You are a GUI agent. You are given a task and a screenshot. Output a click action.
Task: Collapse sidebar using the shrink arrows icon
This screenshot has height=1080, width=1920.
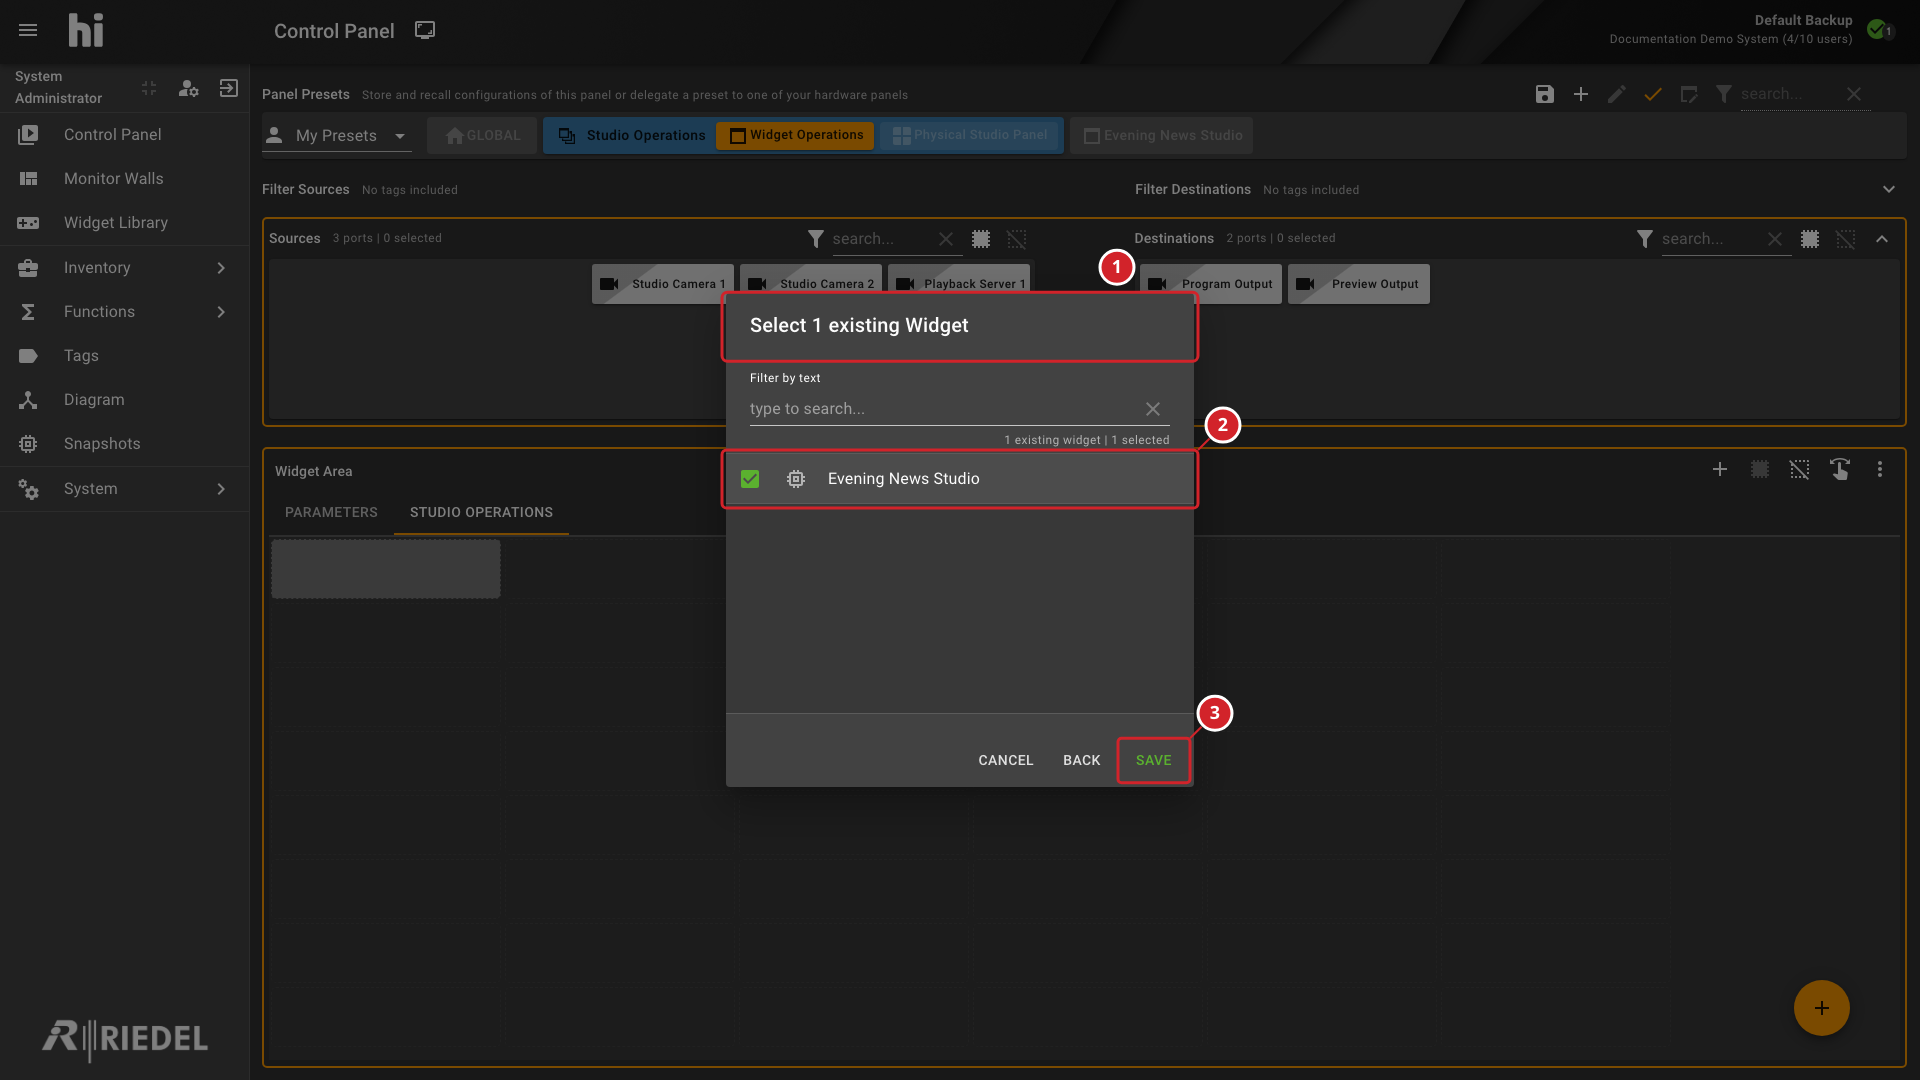click(149, 88)
